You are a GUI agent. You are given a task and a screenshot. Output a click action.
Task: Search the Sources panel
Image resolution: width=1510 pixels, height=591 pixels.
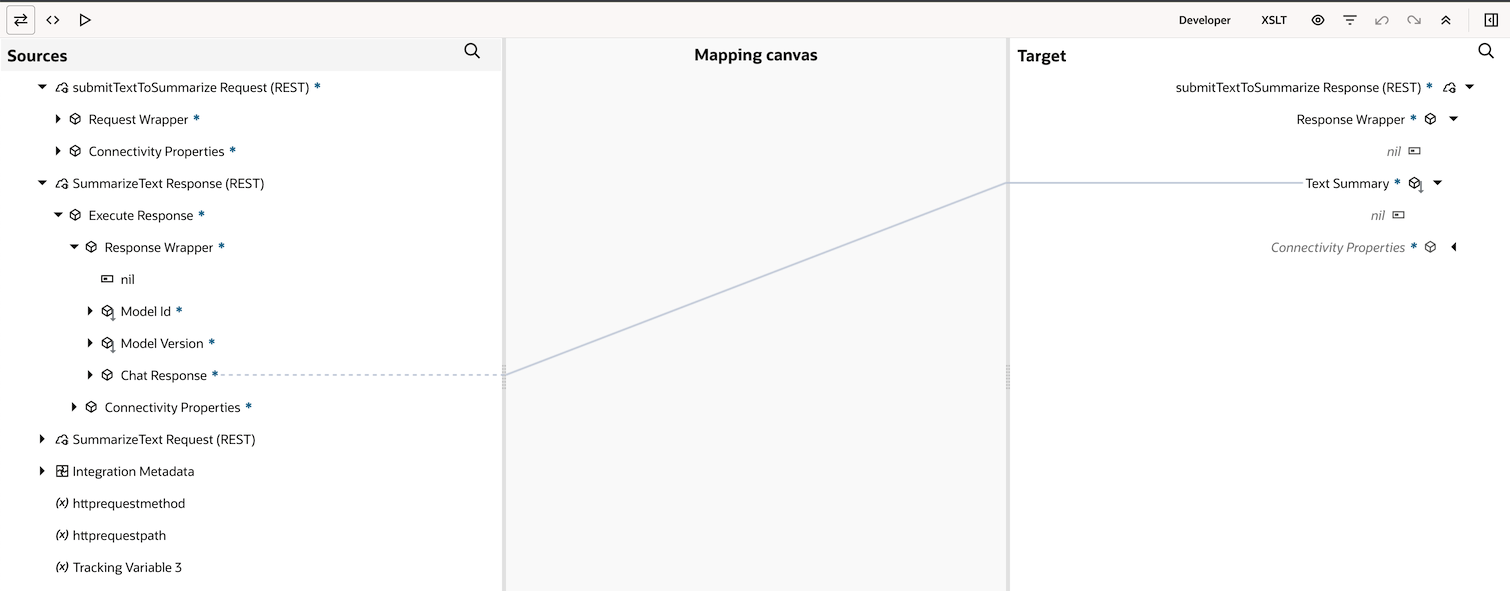(472, 51)
